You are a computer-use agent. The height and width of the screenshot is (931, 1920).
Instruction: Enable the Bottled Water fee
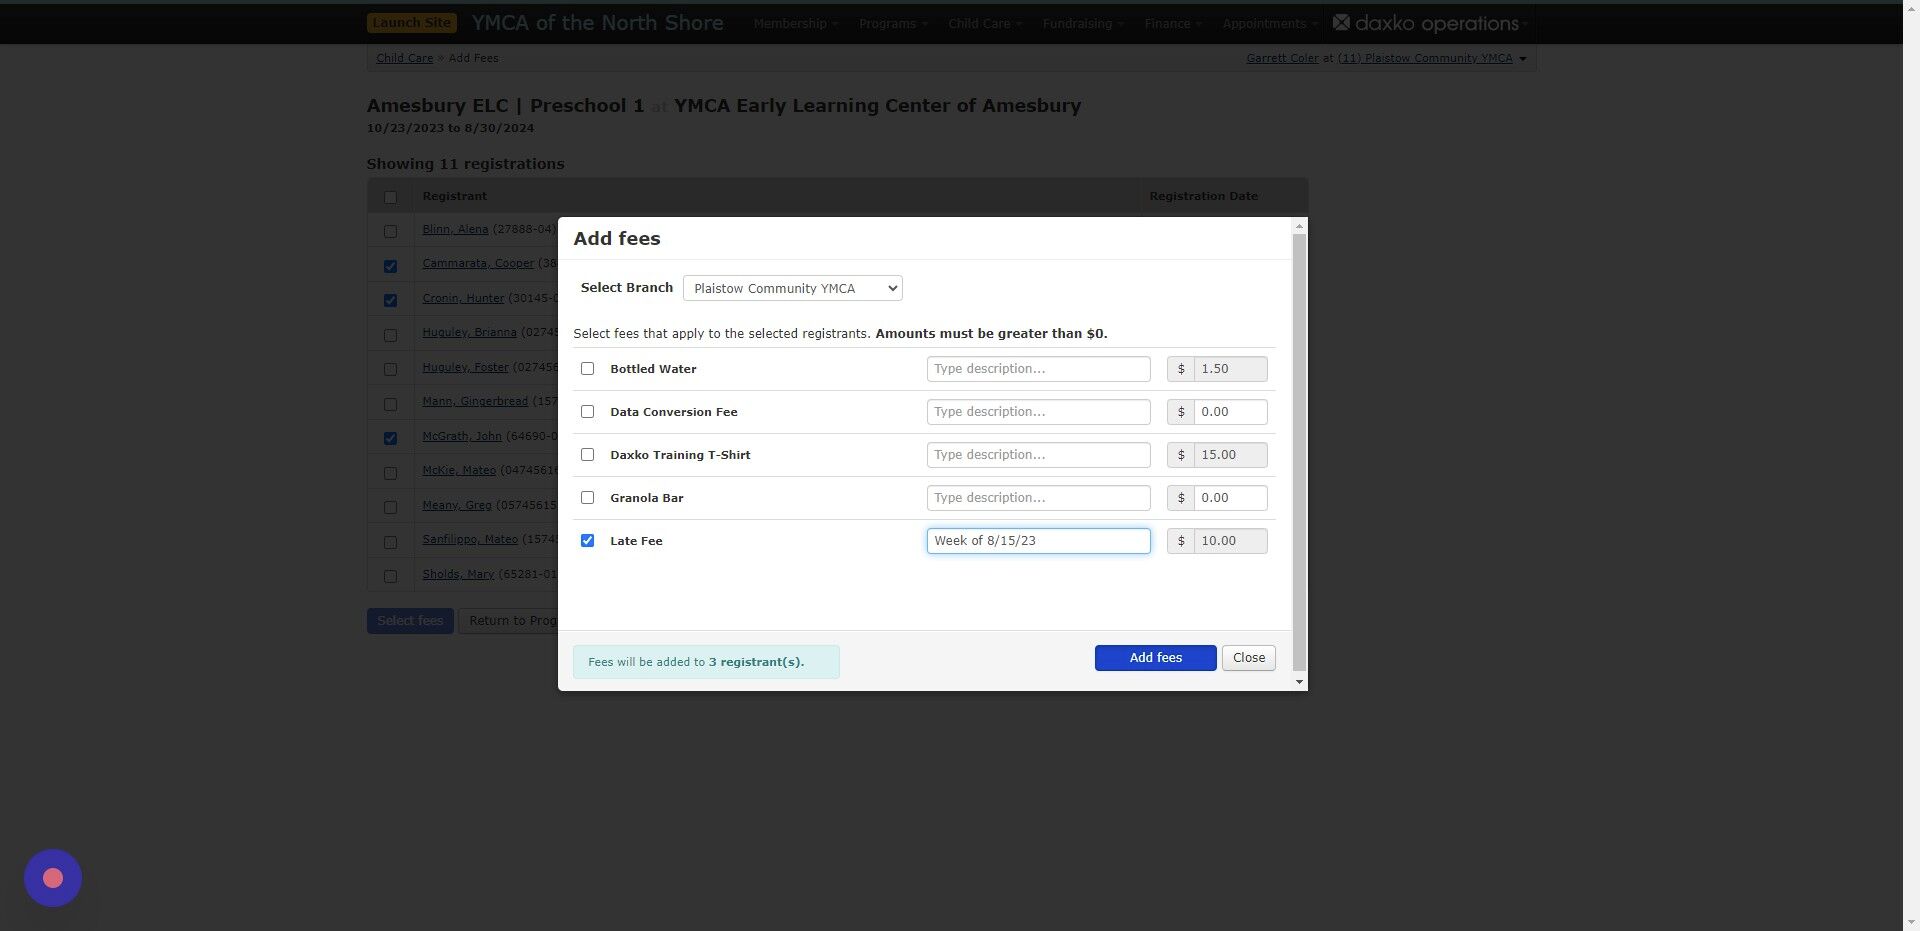pos(587,368)
